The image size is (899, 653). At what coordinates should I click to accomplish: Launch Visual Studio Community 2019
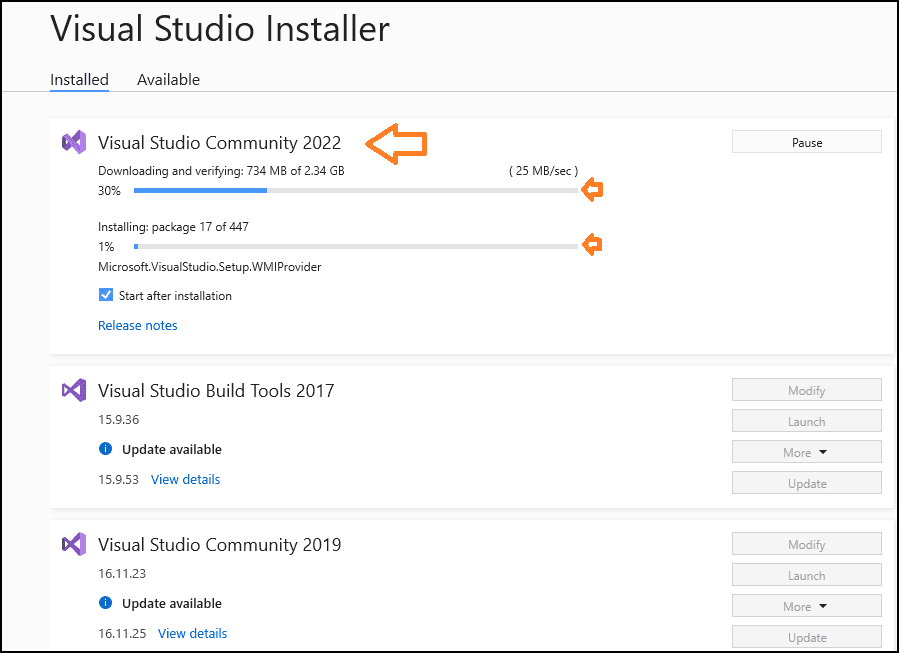[807, 576]
